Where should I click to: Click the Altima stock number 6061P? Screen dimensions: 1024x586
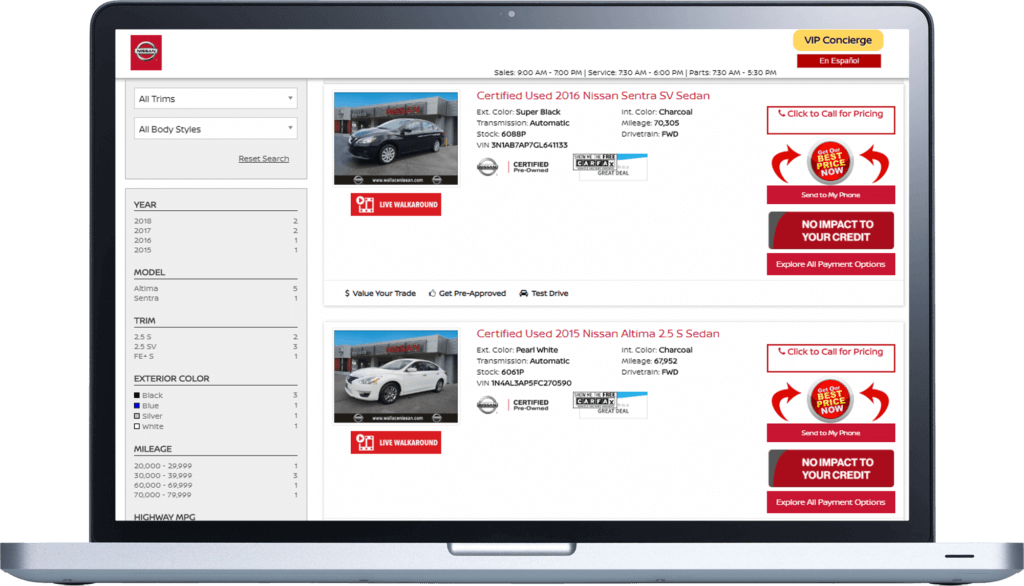[x=513, y=372]
